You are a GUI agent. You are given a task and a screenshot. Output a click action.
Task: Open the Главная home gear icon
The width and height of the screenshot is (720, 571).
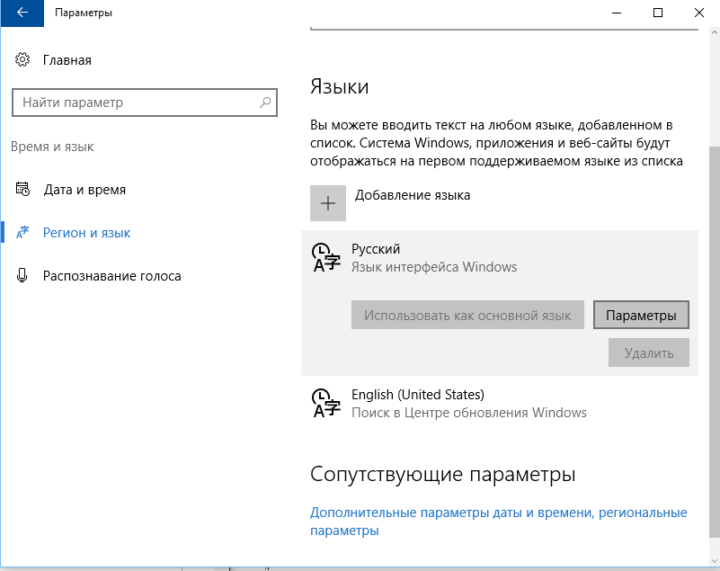[x=22, y=60]
